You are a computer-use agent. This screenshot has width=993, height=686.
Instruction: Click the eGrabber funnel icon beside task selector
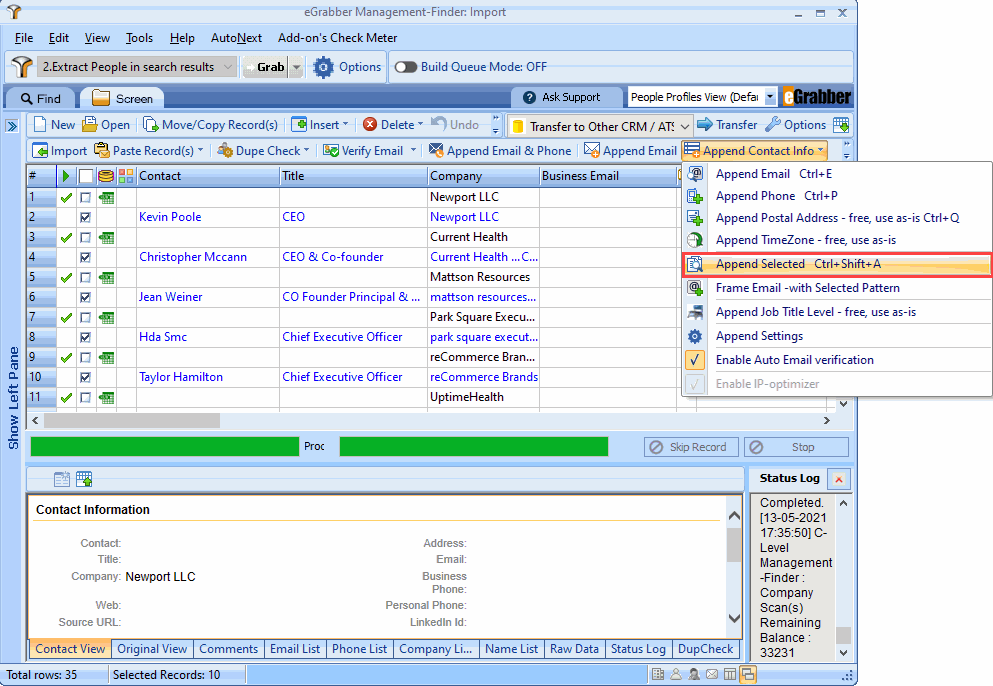tap(22, 67)
